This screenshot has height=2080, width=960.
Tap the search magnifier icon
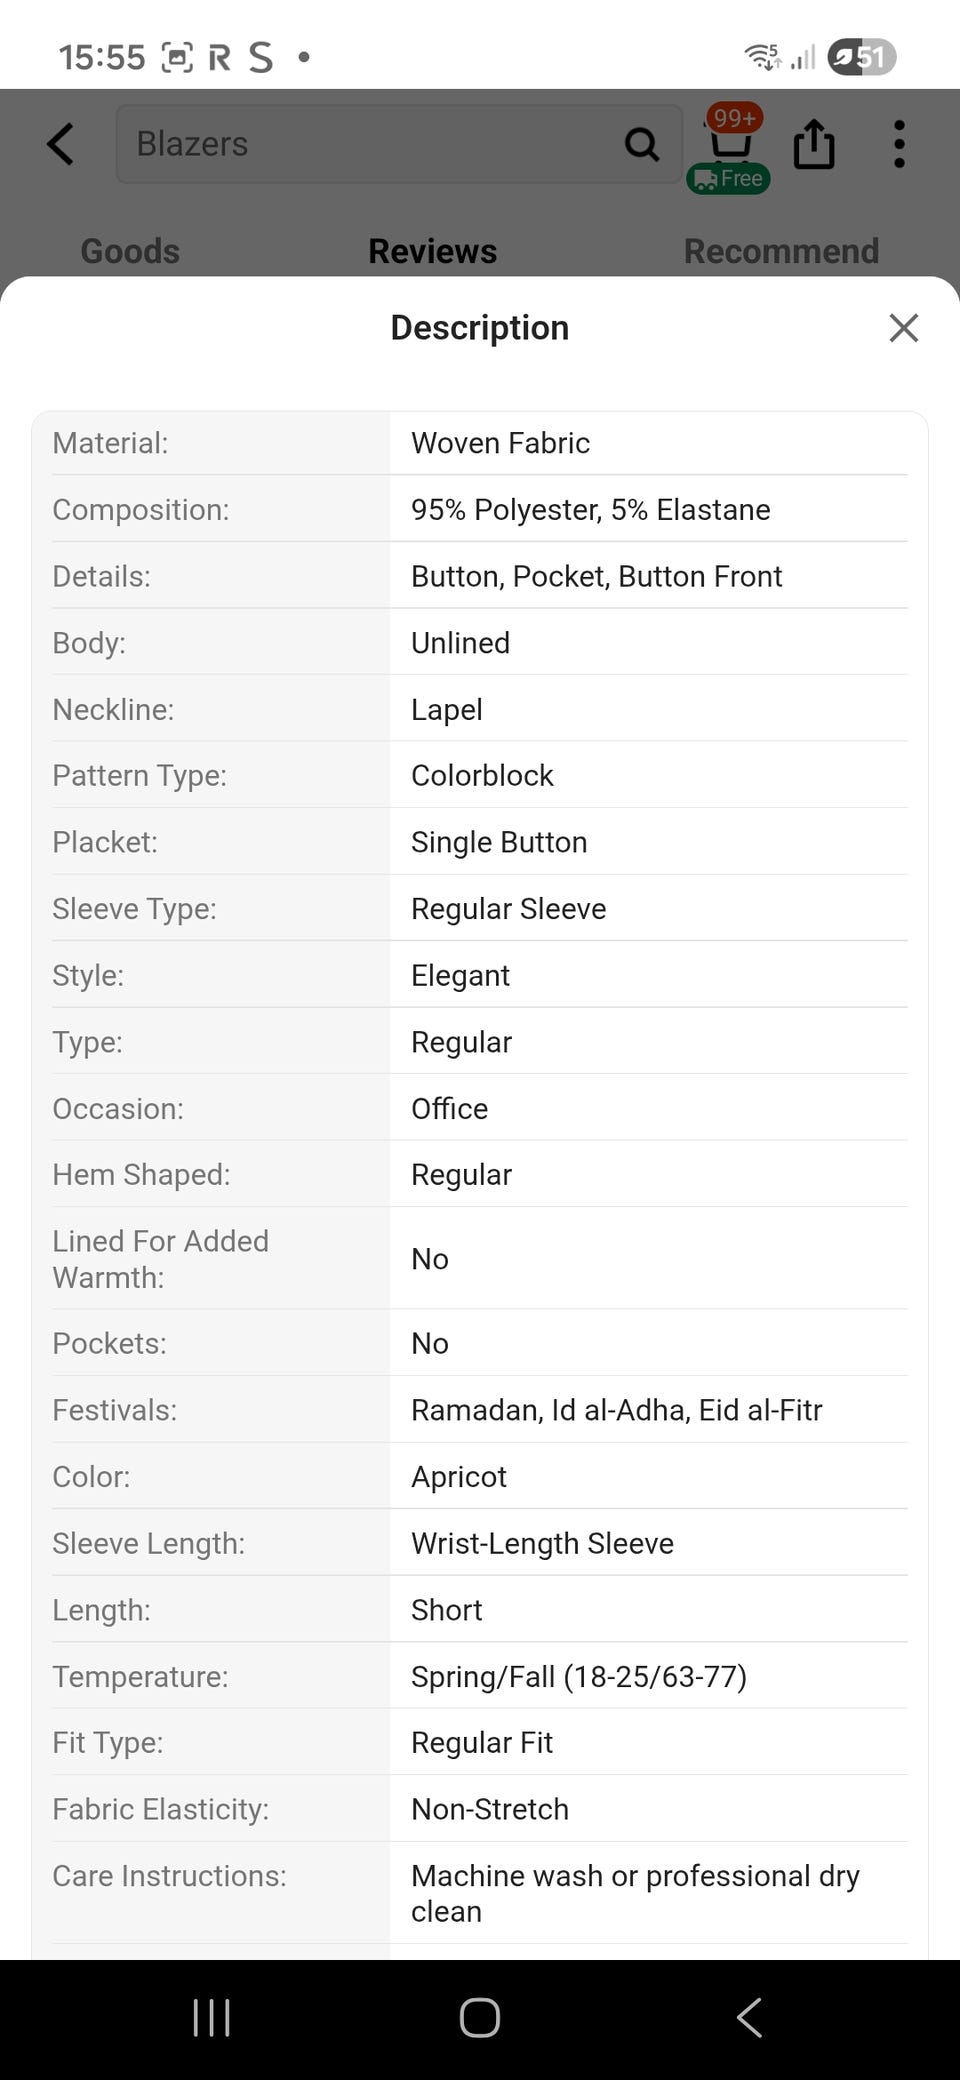point(642,144)
